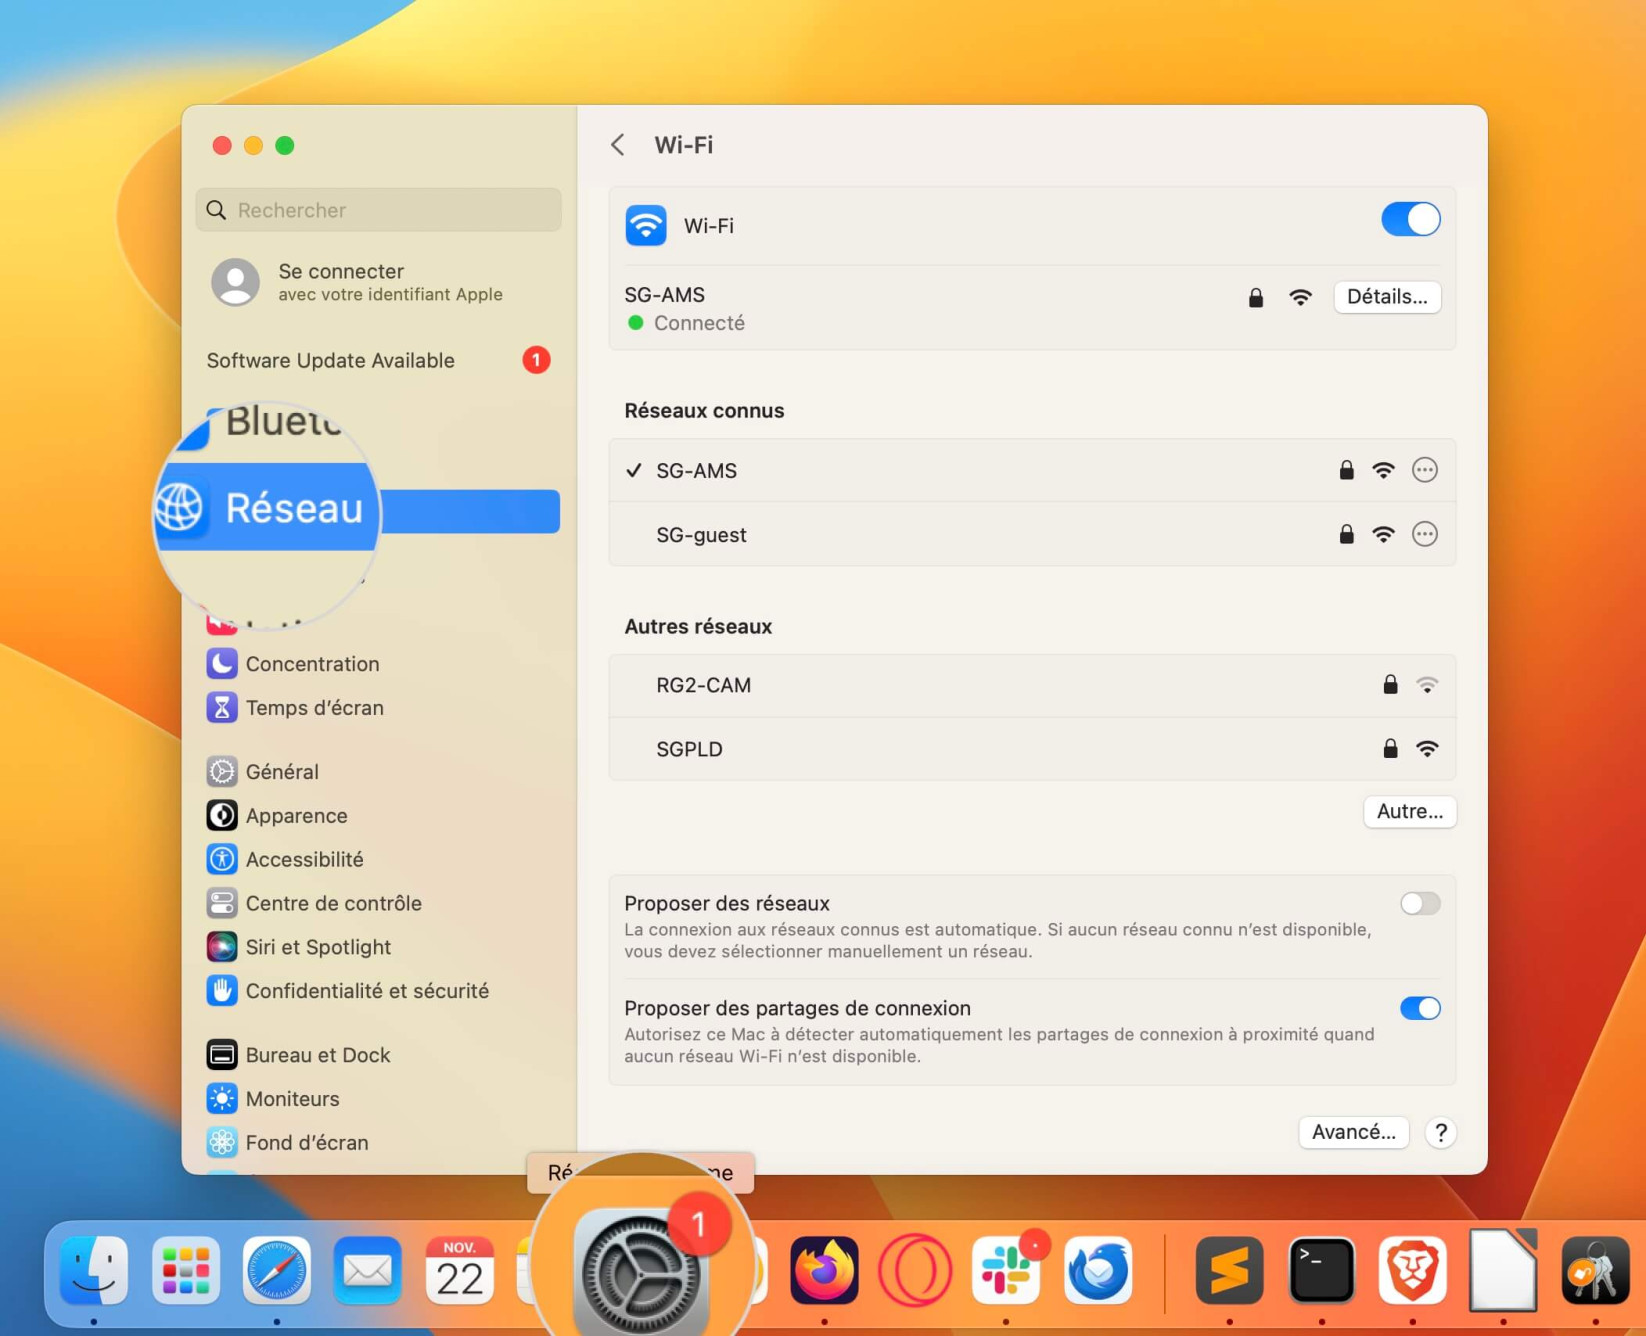
Task: Select the SG-guest known network row
Action: click(x=1031, y=534)
